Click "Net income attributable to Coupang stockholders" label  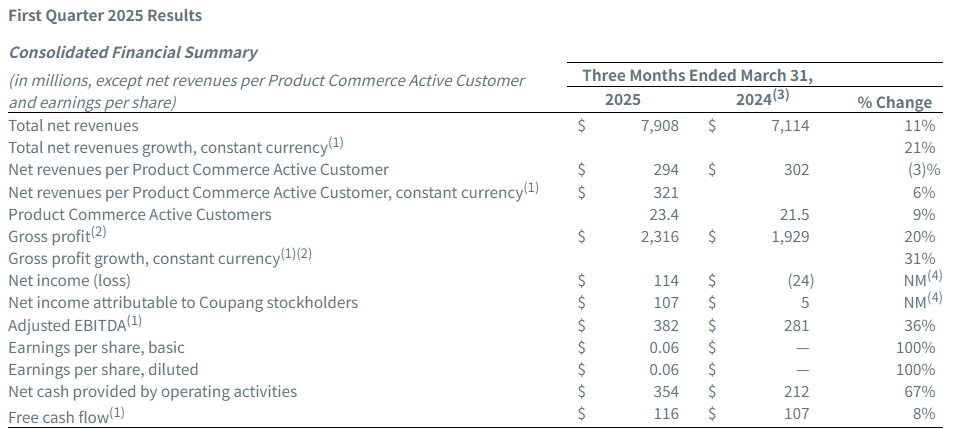[183, 303]
